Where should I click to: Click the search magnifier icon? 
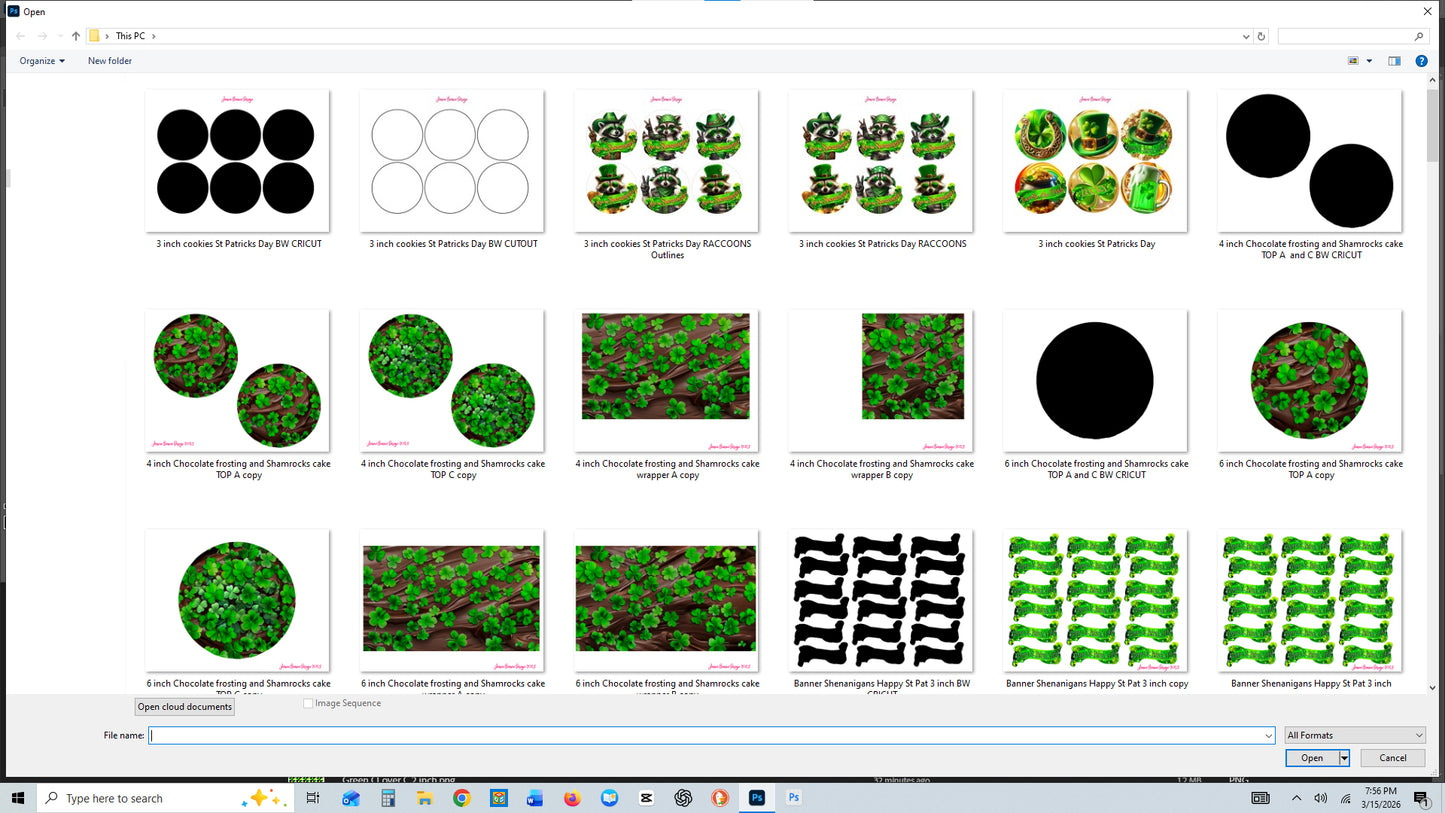(x=1418, y=35)
